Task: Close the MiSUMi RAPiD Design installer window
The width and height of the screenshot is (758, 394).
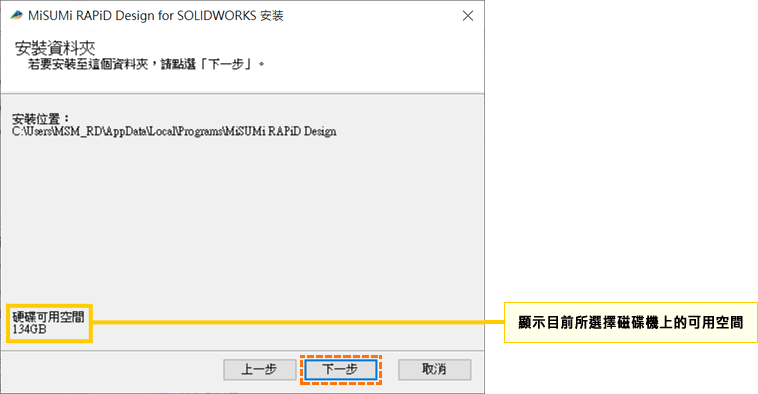Action: pos(467,16)
